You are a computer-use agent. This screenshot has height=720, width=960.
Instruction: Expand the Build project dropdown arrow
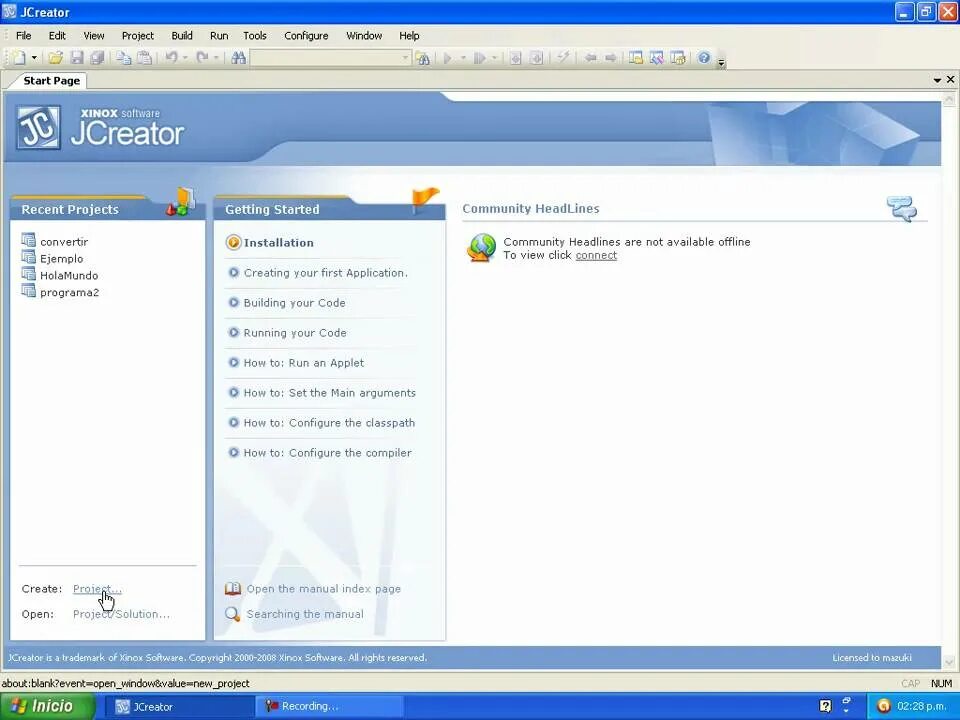494,58
